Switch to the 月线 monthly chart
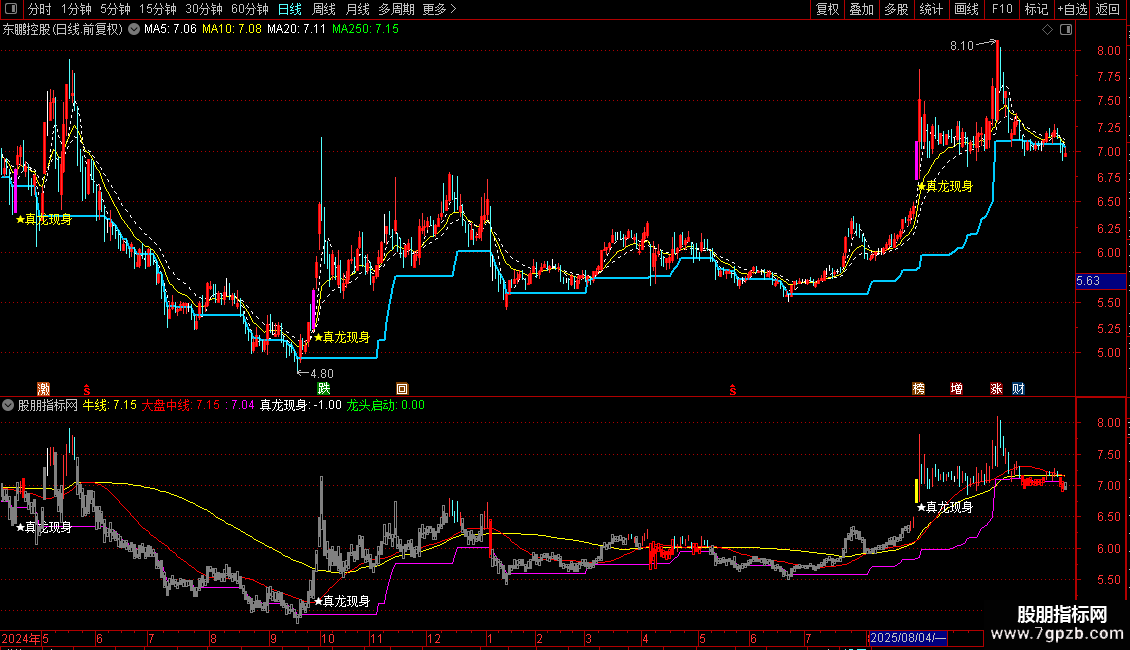 (x=357, y=9)
